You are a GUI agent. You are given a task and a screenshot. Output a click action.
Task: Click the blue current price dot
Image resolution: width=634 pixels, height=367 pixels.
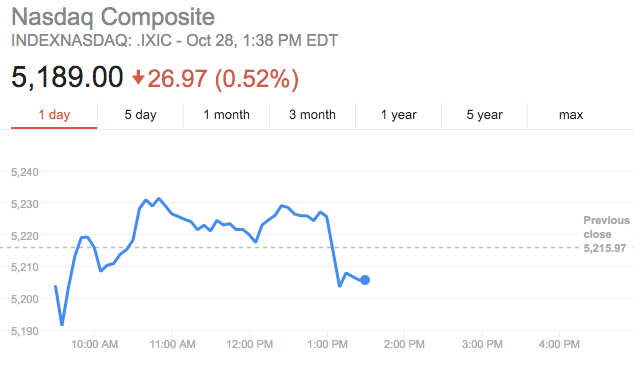pos(365,280)
